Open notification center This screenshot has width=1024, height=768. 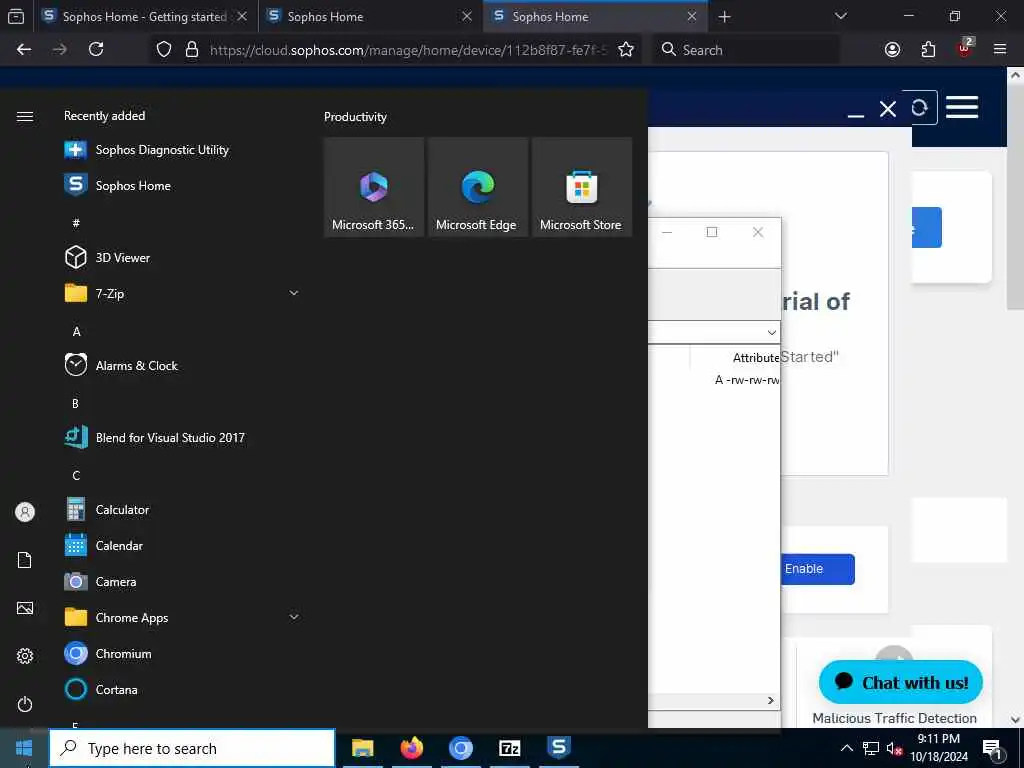992,749
